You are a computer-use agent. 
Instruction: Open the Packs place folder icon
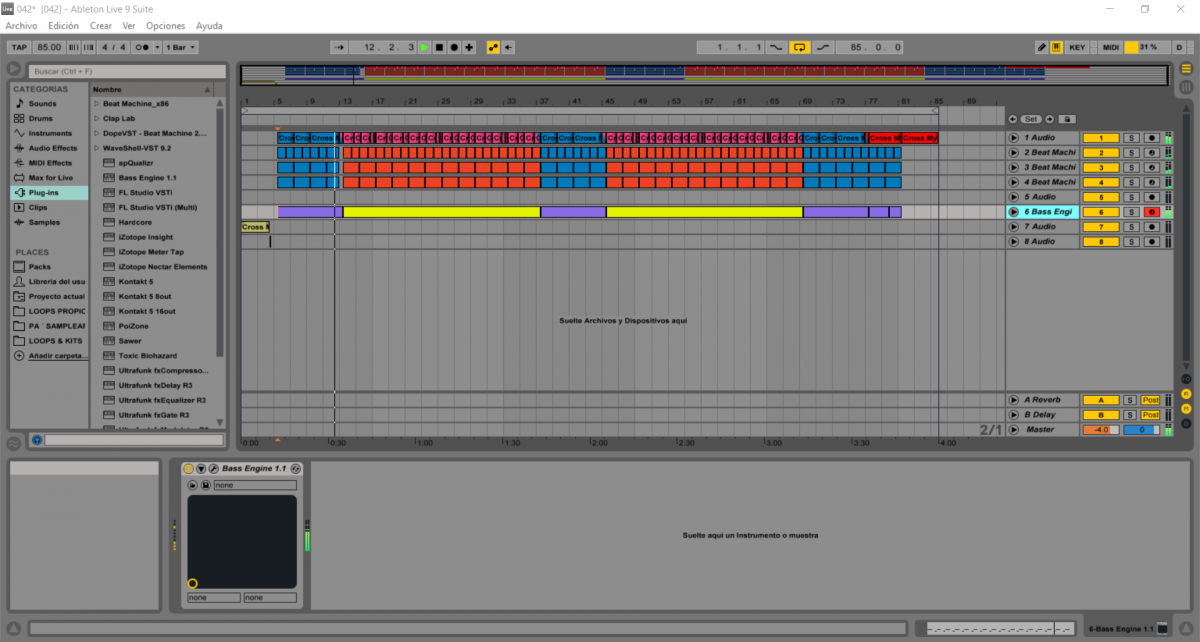point(19,267)
